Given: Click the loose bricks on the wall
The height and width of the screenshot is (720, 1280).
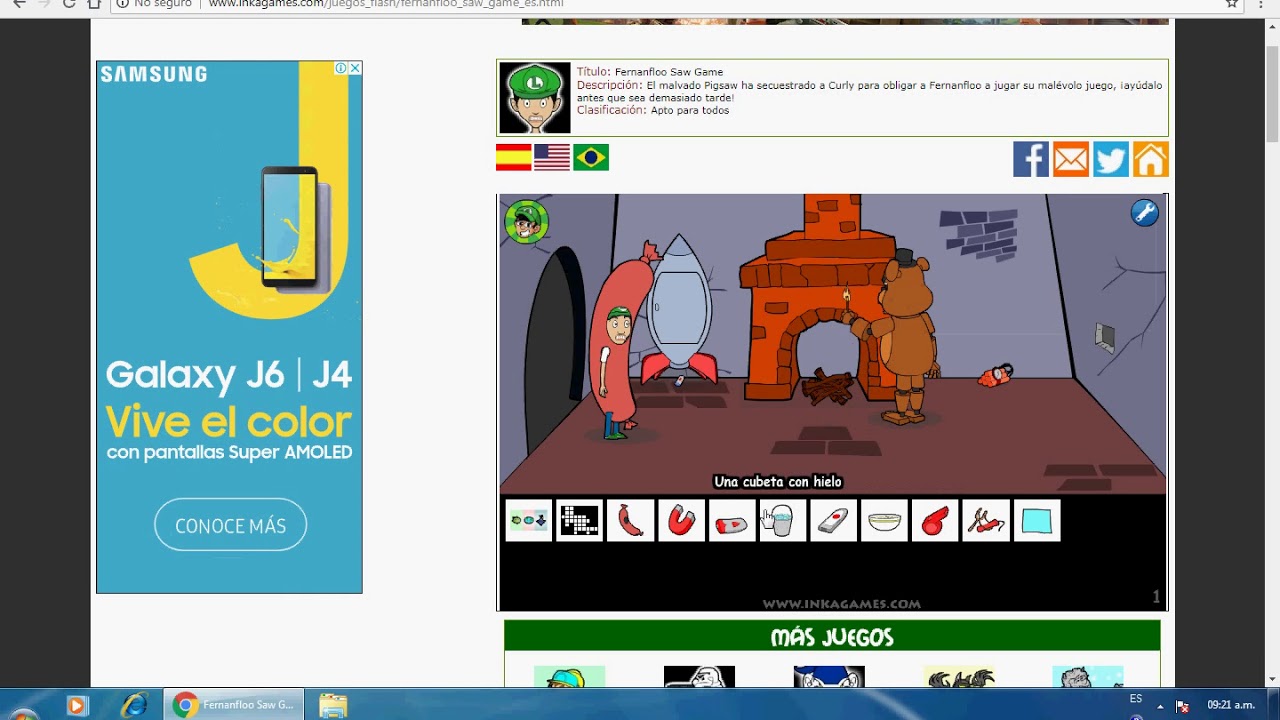Looking at the screenshot, I should point(980,235).
